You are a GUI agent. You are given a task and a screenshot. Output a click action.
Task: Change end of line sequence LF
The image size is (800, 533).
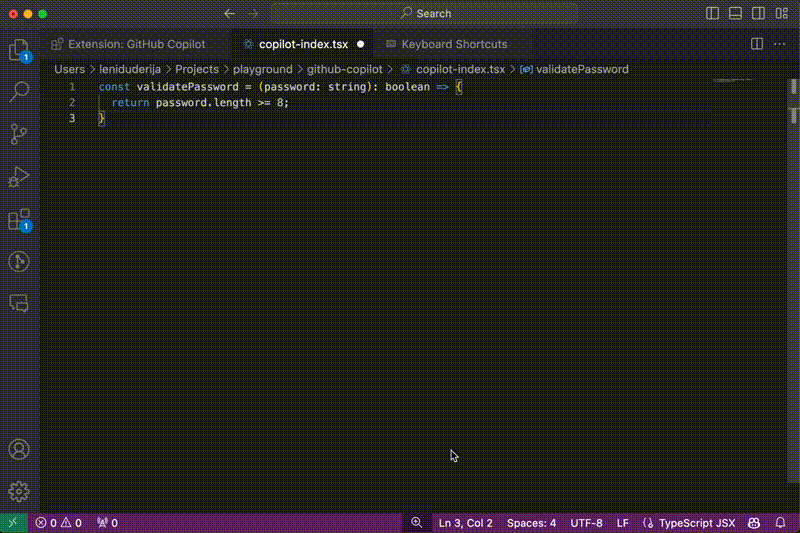pyautogui.click(x=622, y=523)
